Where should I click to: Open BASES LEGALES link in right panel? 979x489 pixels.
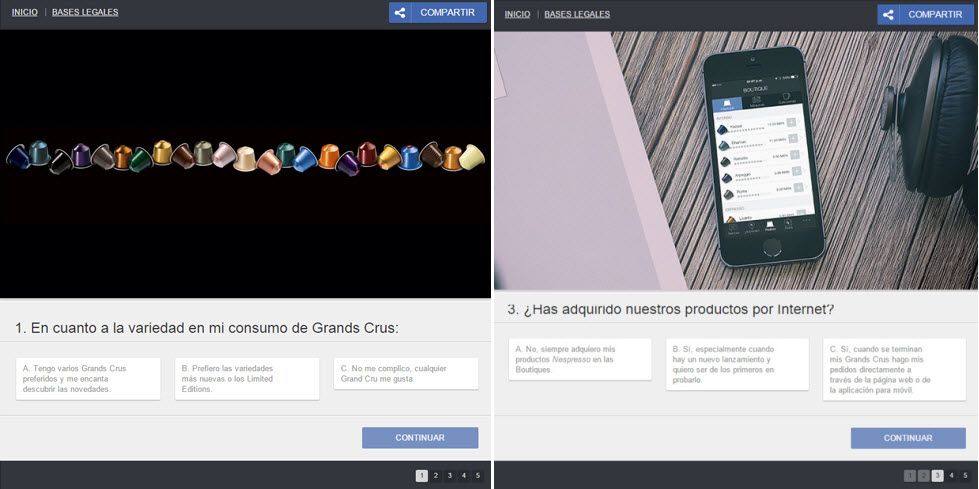tap(577, 14)
